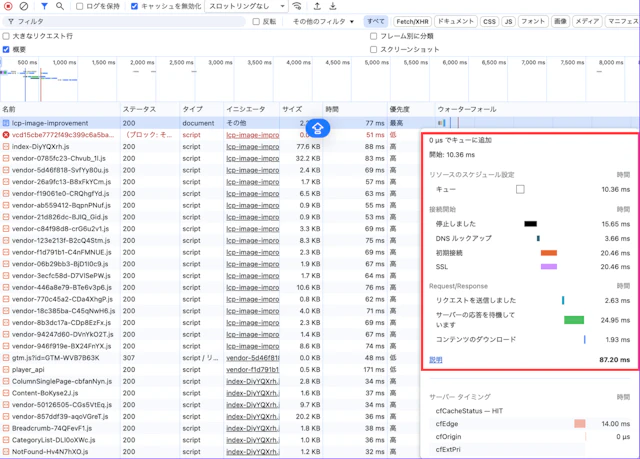The height and width of the screenshot is (459, 640).
Task: Click document icon of lcp-image-improvement row
Action: pos(6,123)
